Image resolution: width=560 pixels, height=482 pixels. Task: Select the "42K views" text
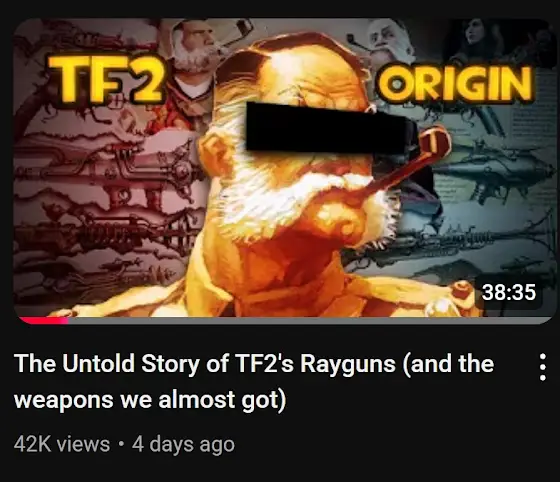tap(62, 445)
